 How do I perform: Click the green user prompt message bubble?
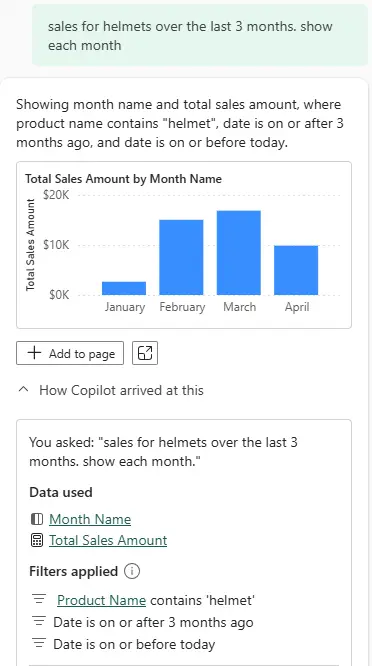[200, 35]
